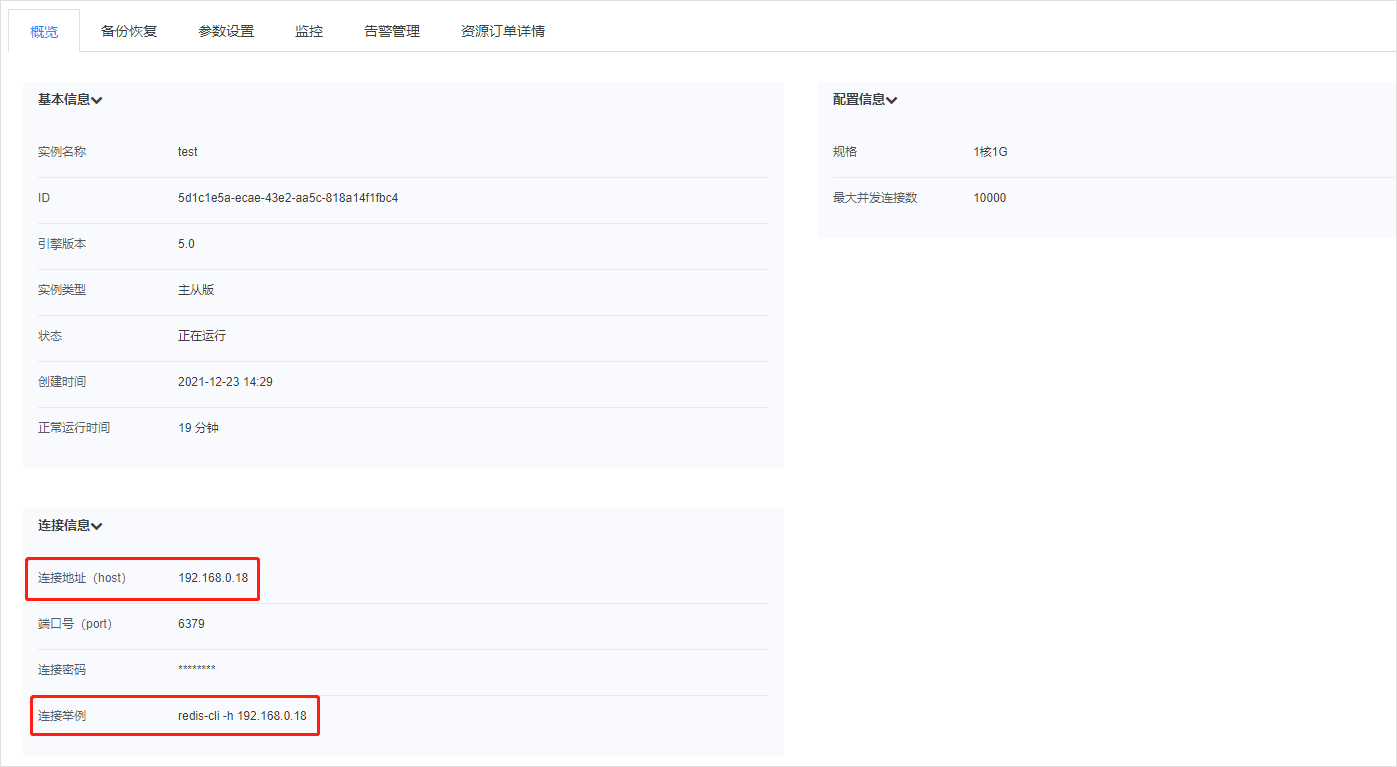Click the 引擎版本 label
This screenshot has width=1397, height=767.
pos(62,244)
